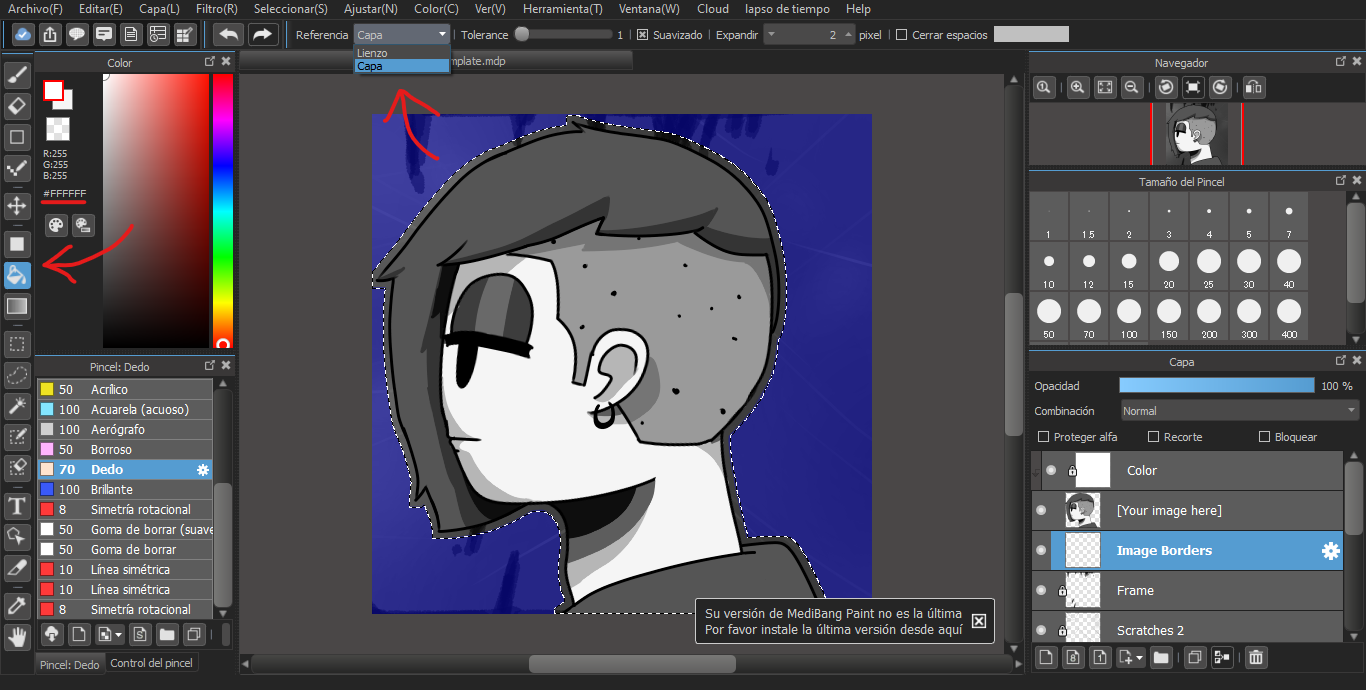Open the Combinación blend mode dropdown
This screenshot has height=690, width=1366.
tap(1239, 411)
